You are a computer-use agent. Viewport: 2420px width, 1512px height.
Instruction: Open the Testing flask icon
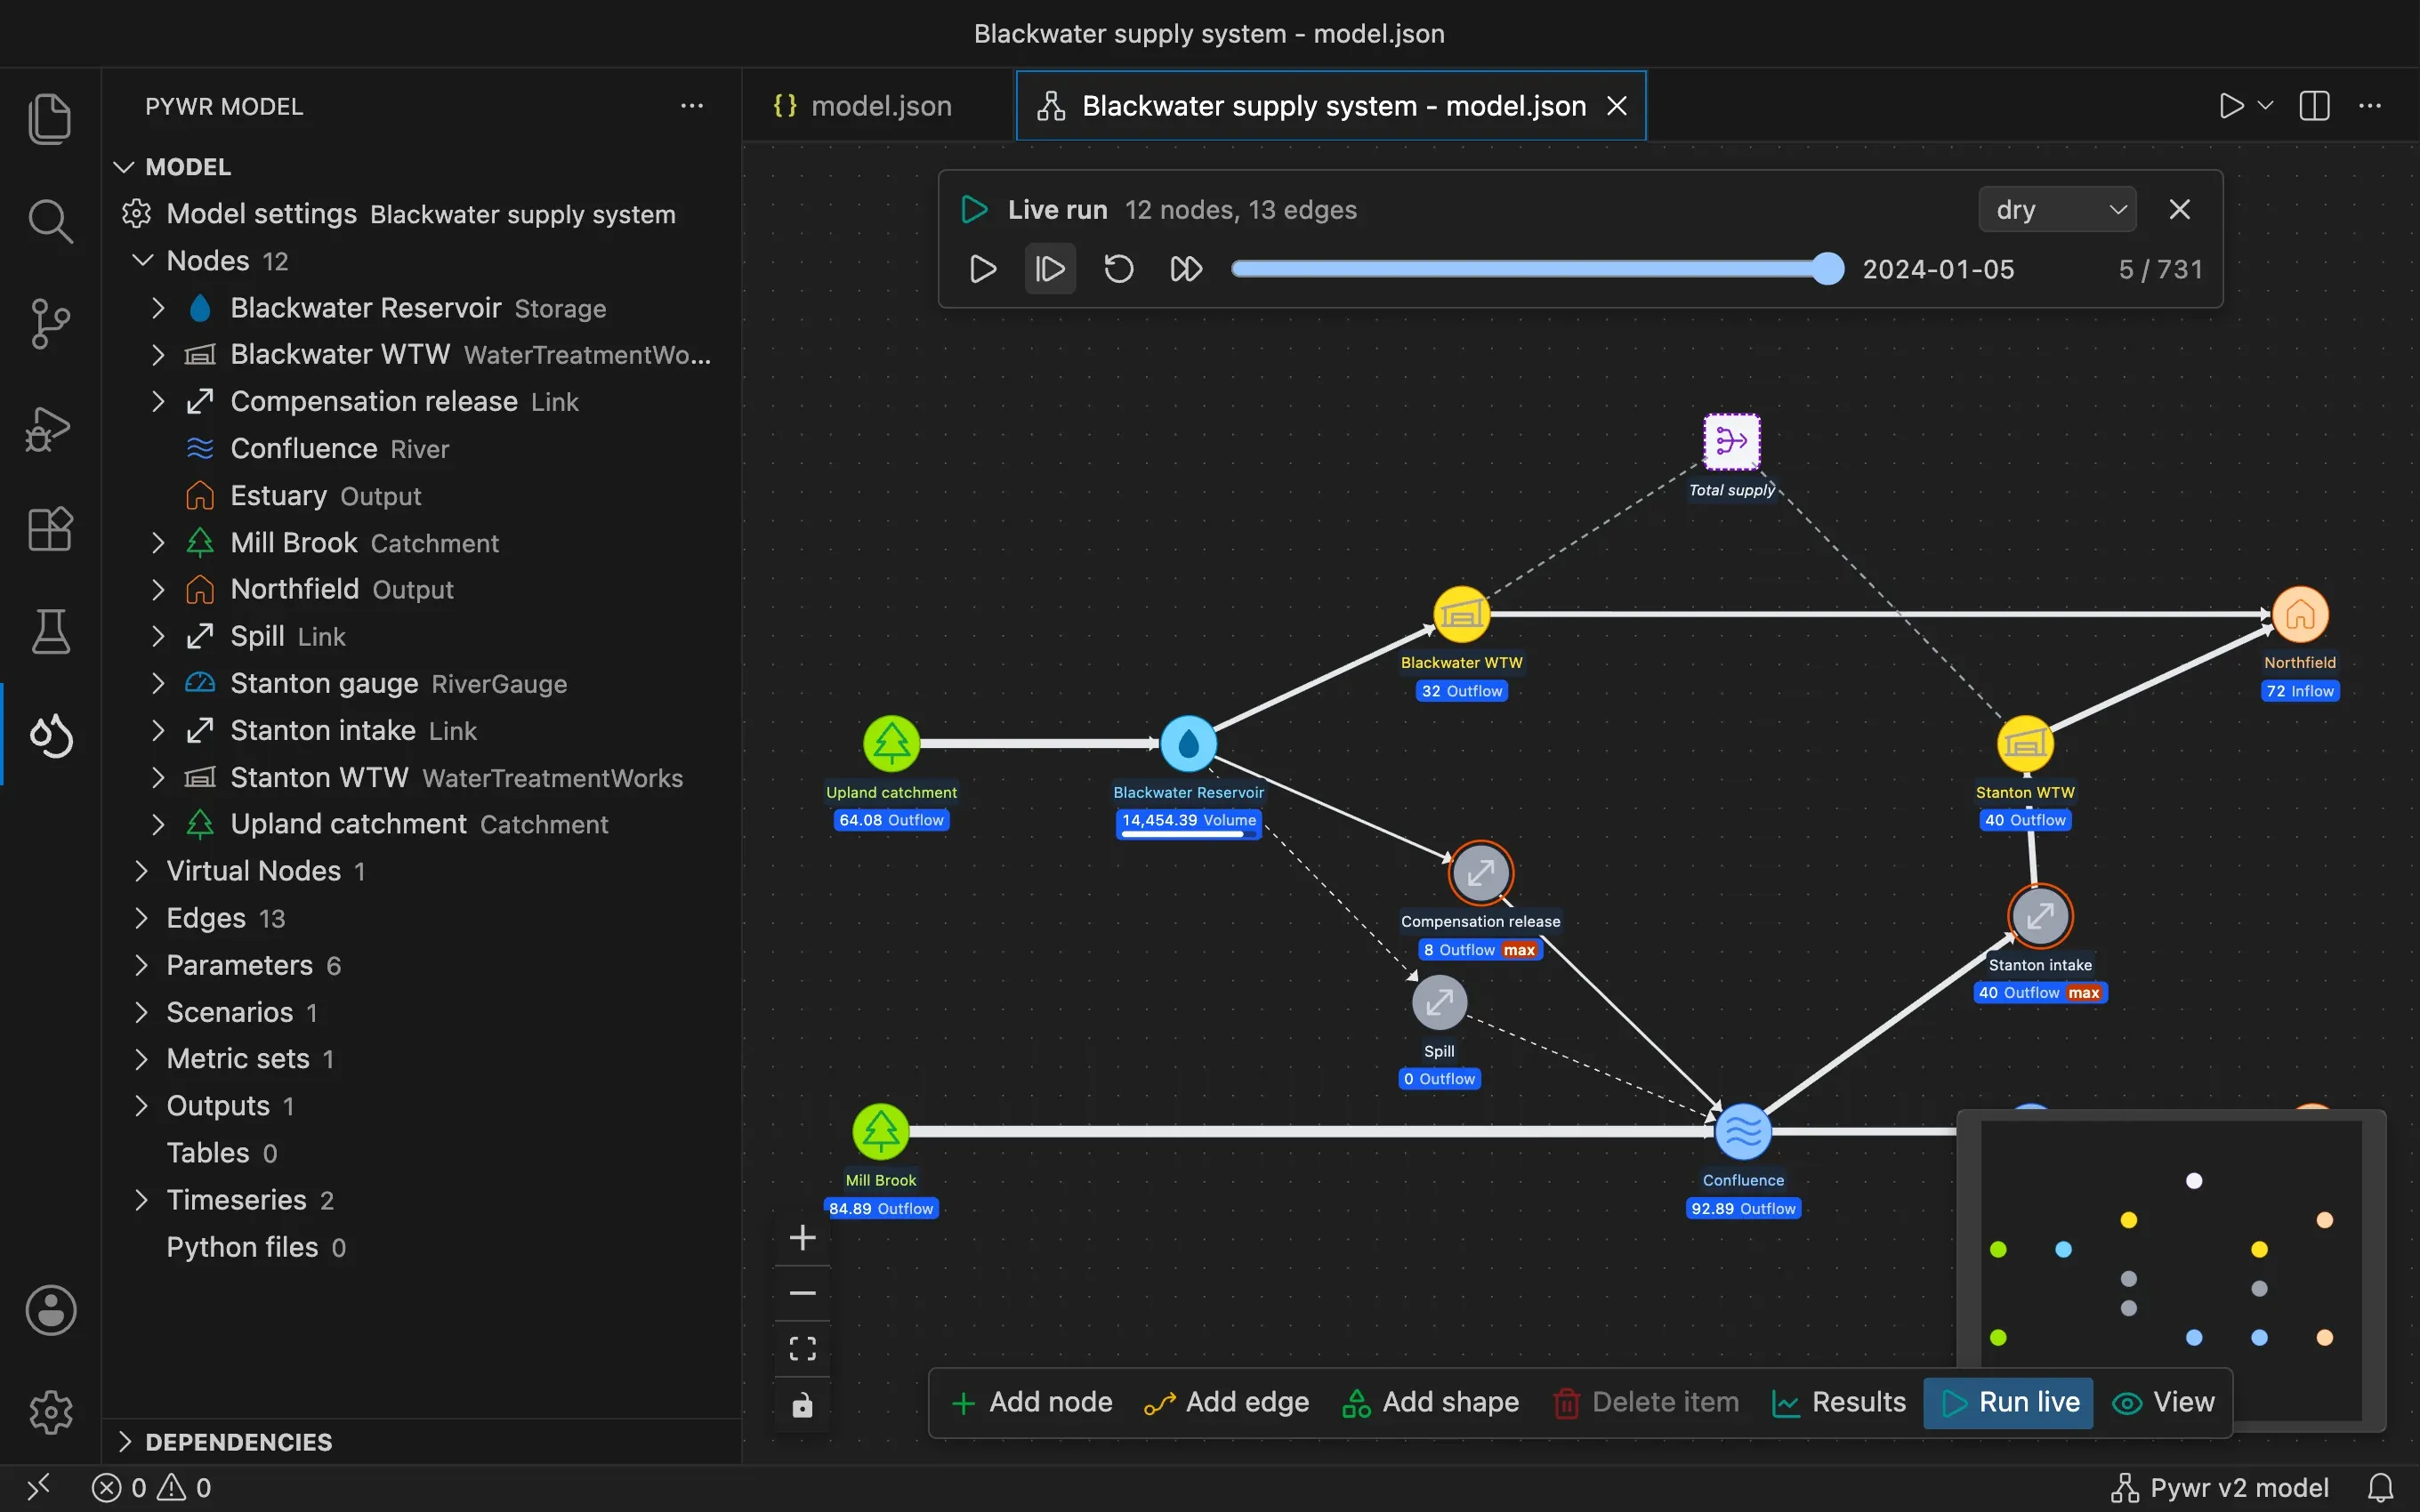click(50, 632)
